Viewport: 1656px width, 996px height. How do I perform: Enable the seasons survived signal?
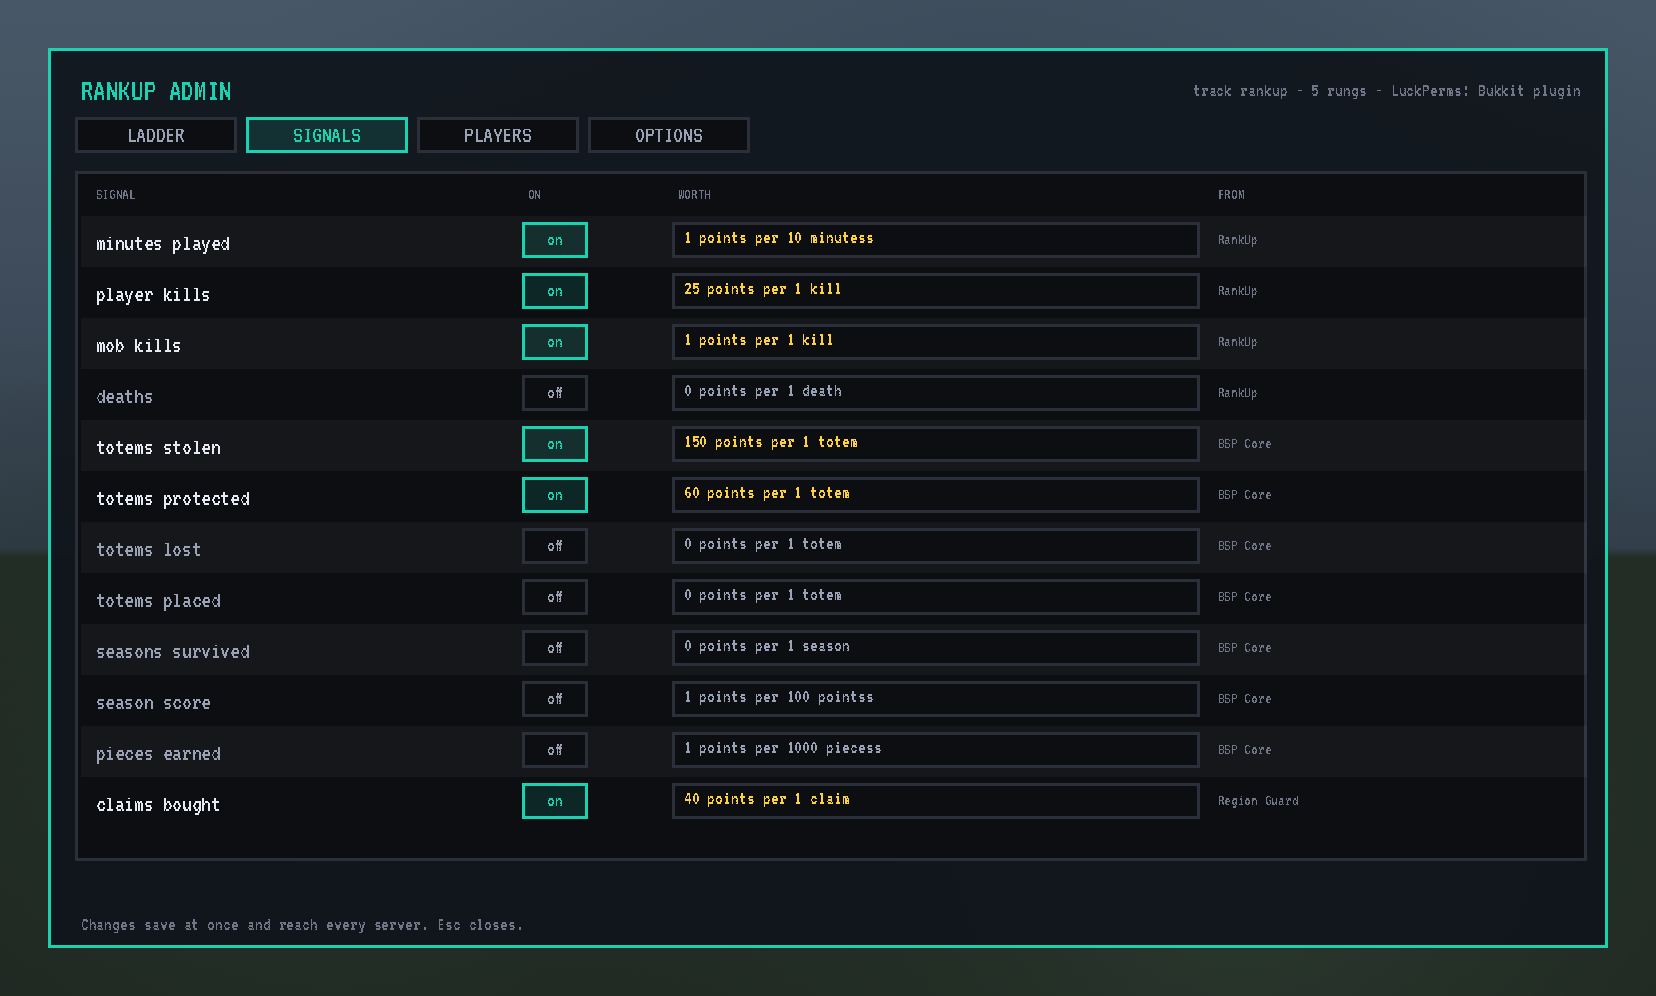click(555, 648)
